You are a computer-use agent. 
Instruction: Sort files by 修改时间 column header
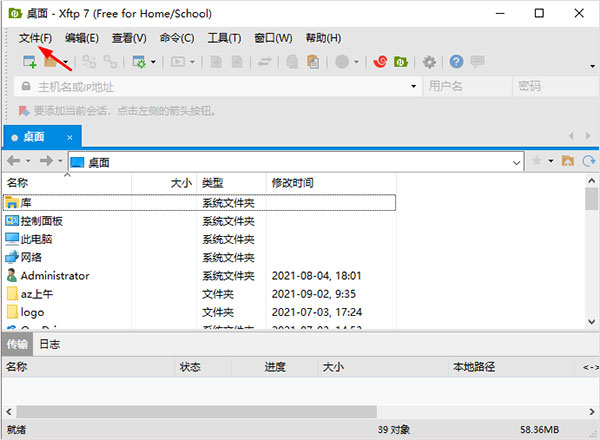pos(331,183)
